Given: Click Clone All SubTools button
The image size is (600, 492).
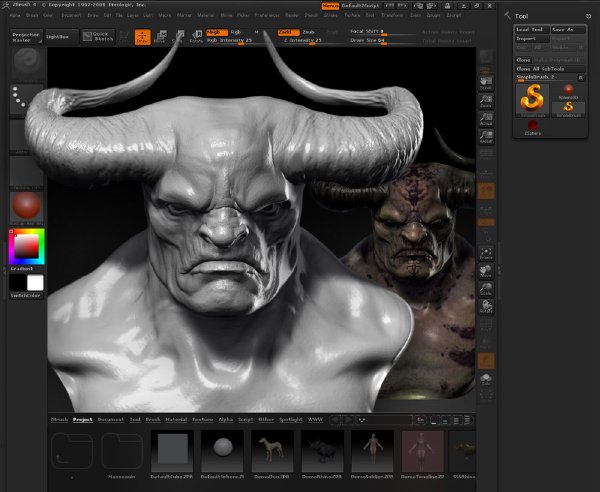Looking at the screenshot, I should (550, 69).
